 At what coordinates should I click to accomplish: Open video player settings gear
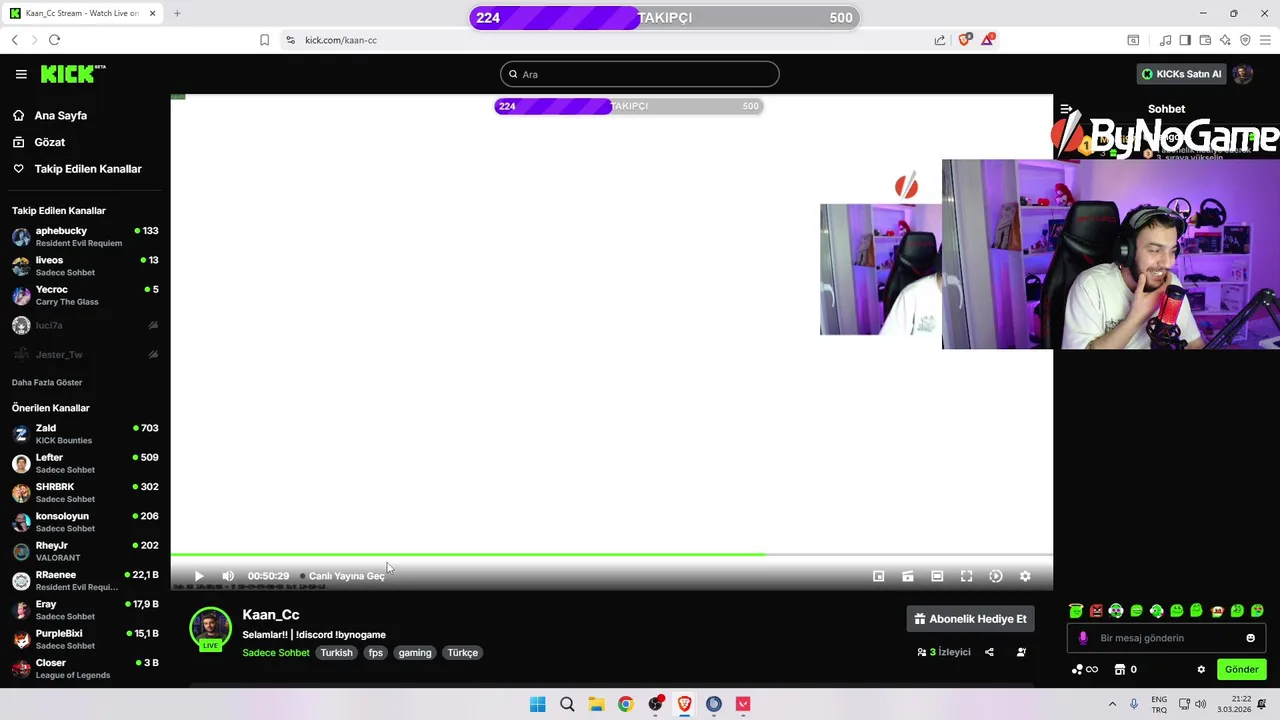(x=1025, y=576)
